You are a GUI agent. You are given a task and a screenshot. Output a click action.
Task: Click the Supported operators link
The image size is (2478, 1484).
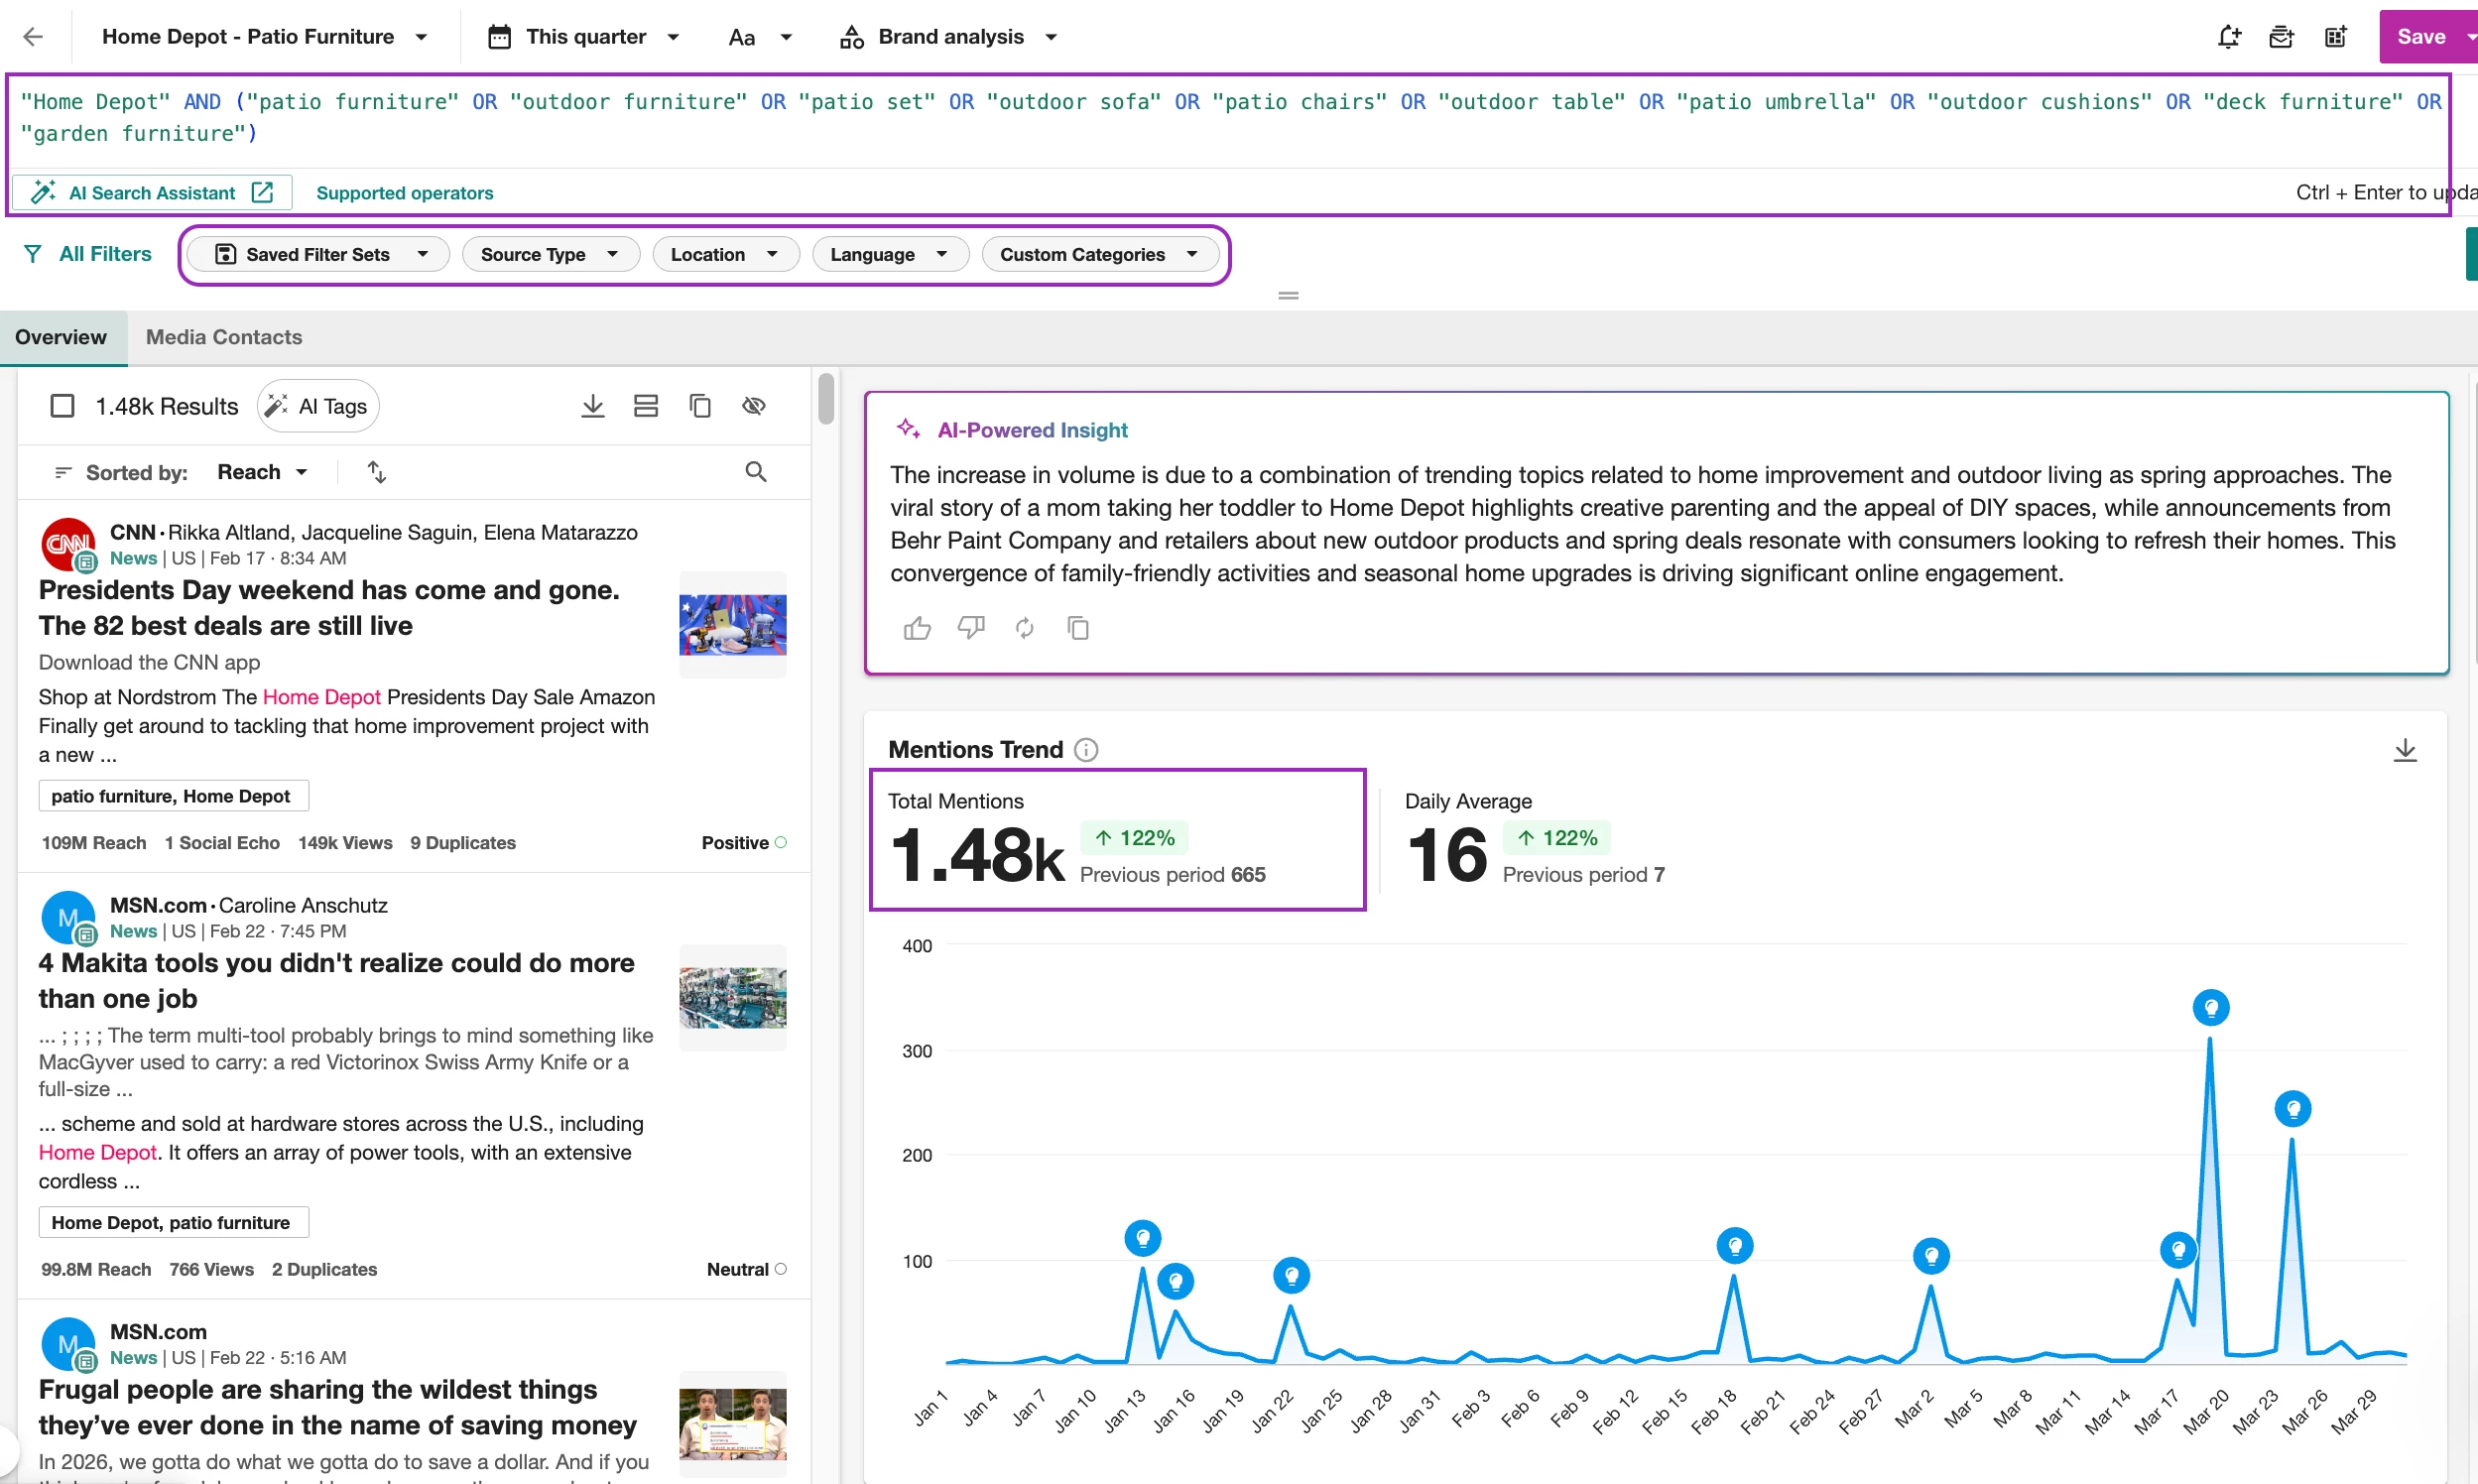point(404,193)
